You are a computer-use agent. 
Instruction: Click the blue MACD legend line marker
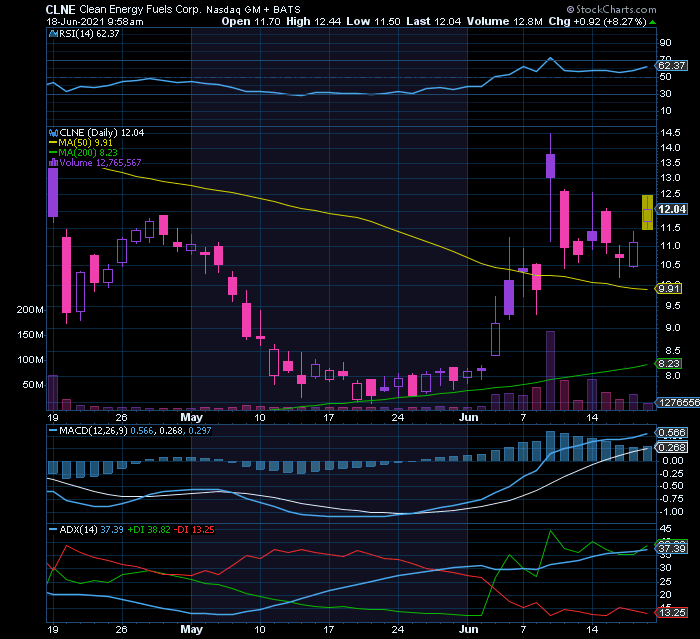pos(53,430)
